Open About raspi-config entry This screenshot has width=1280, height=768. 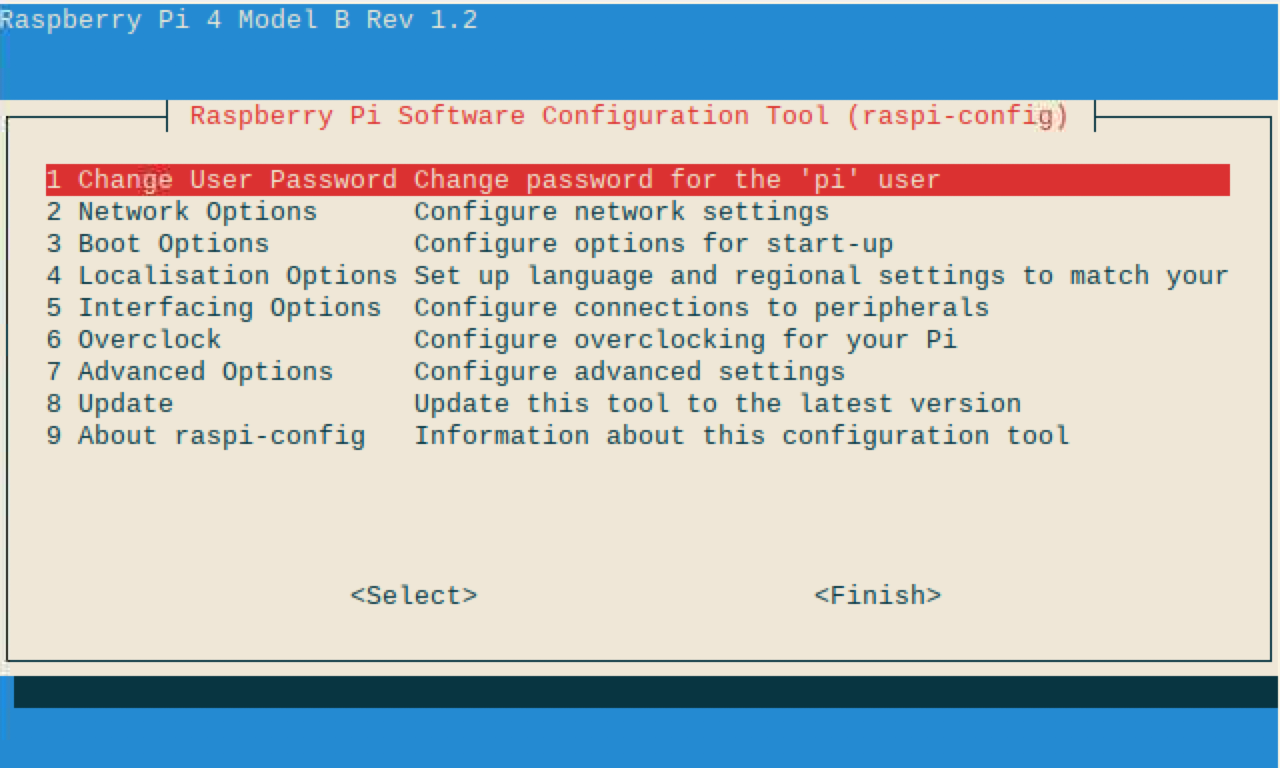(638, 436)
